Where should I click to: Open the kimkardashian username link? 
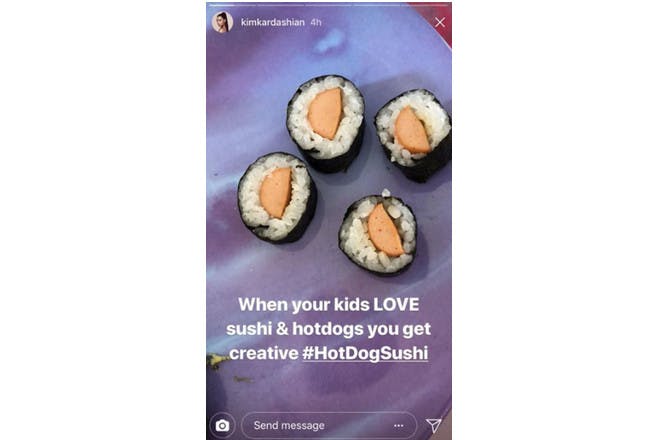273,22
